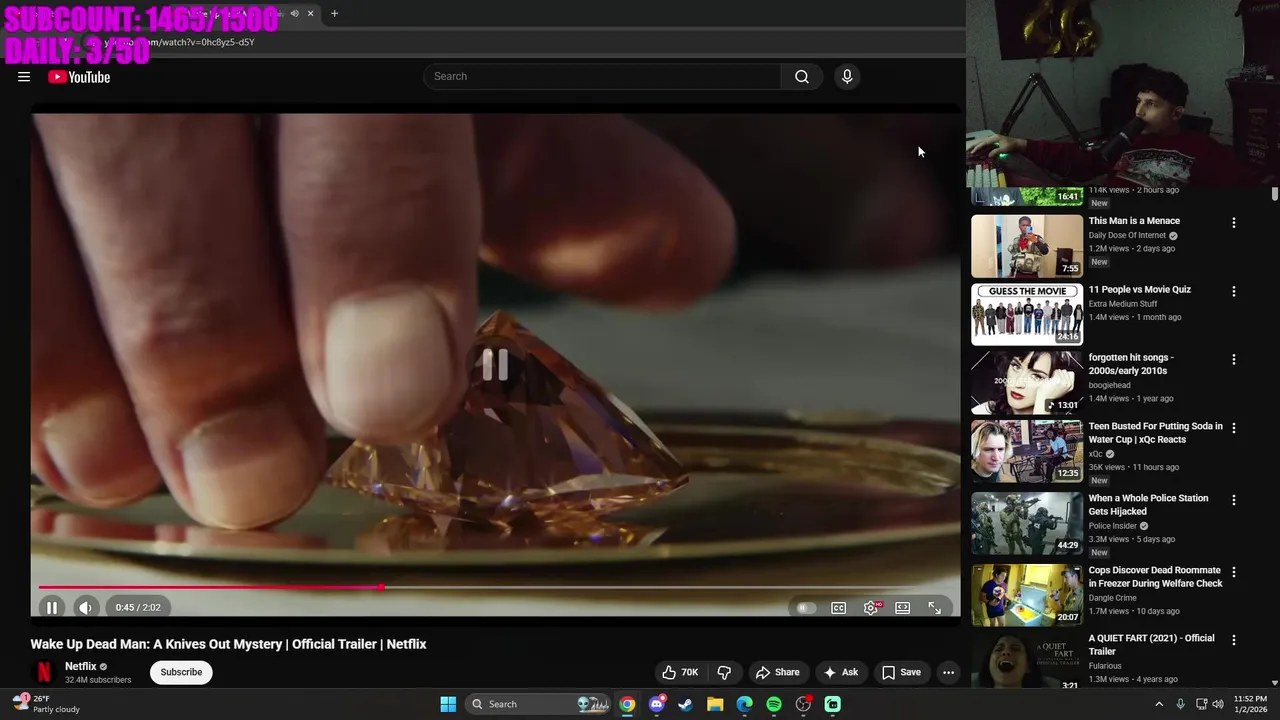The image size is (1280, 720).
Task: Open 'A QUIET FART (2021)' trailer title
Action: [x=1151, y=645]
